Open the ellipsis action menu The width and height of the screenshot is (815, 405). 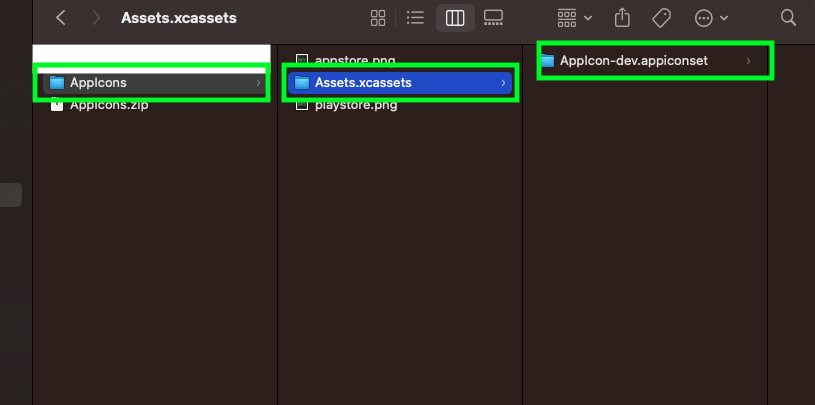[x=711, y=18]
